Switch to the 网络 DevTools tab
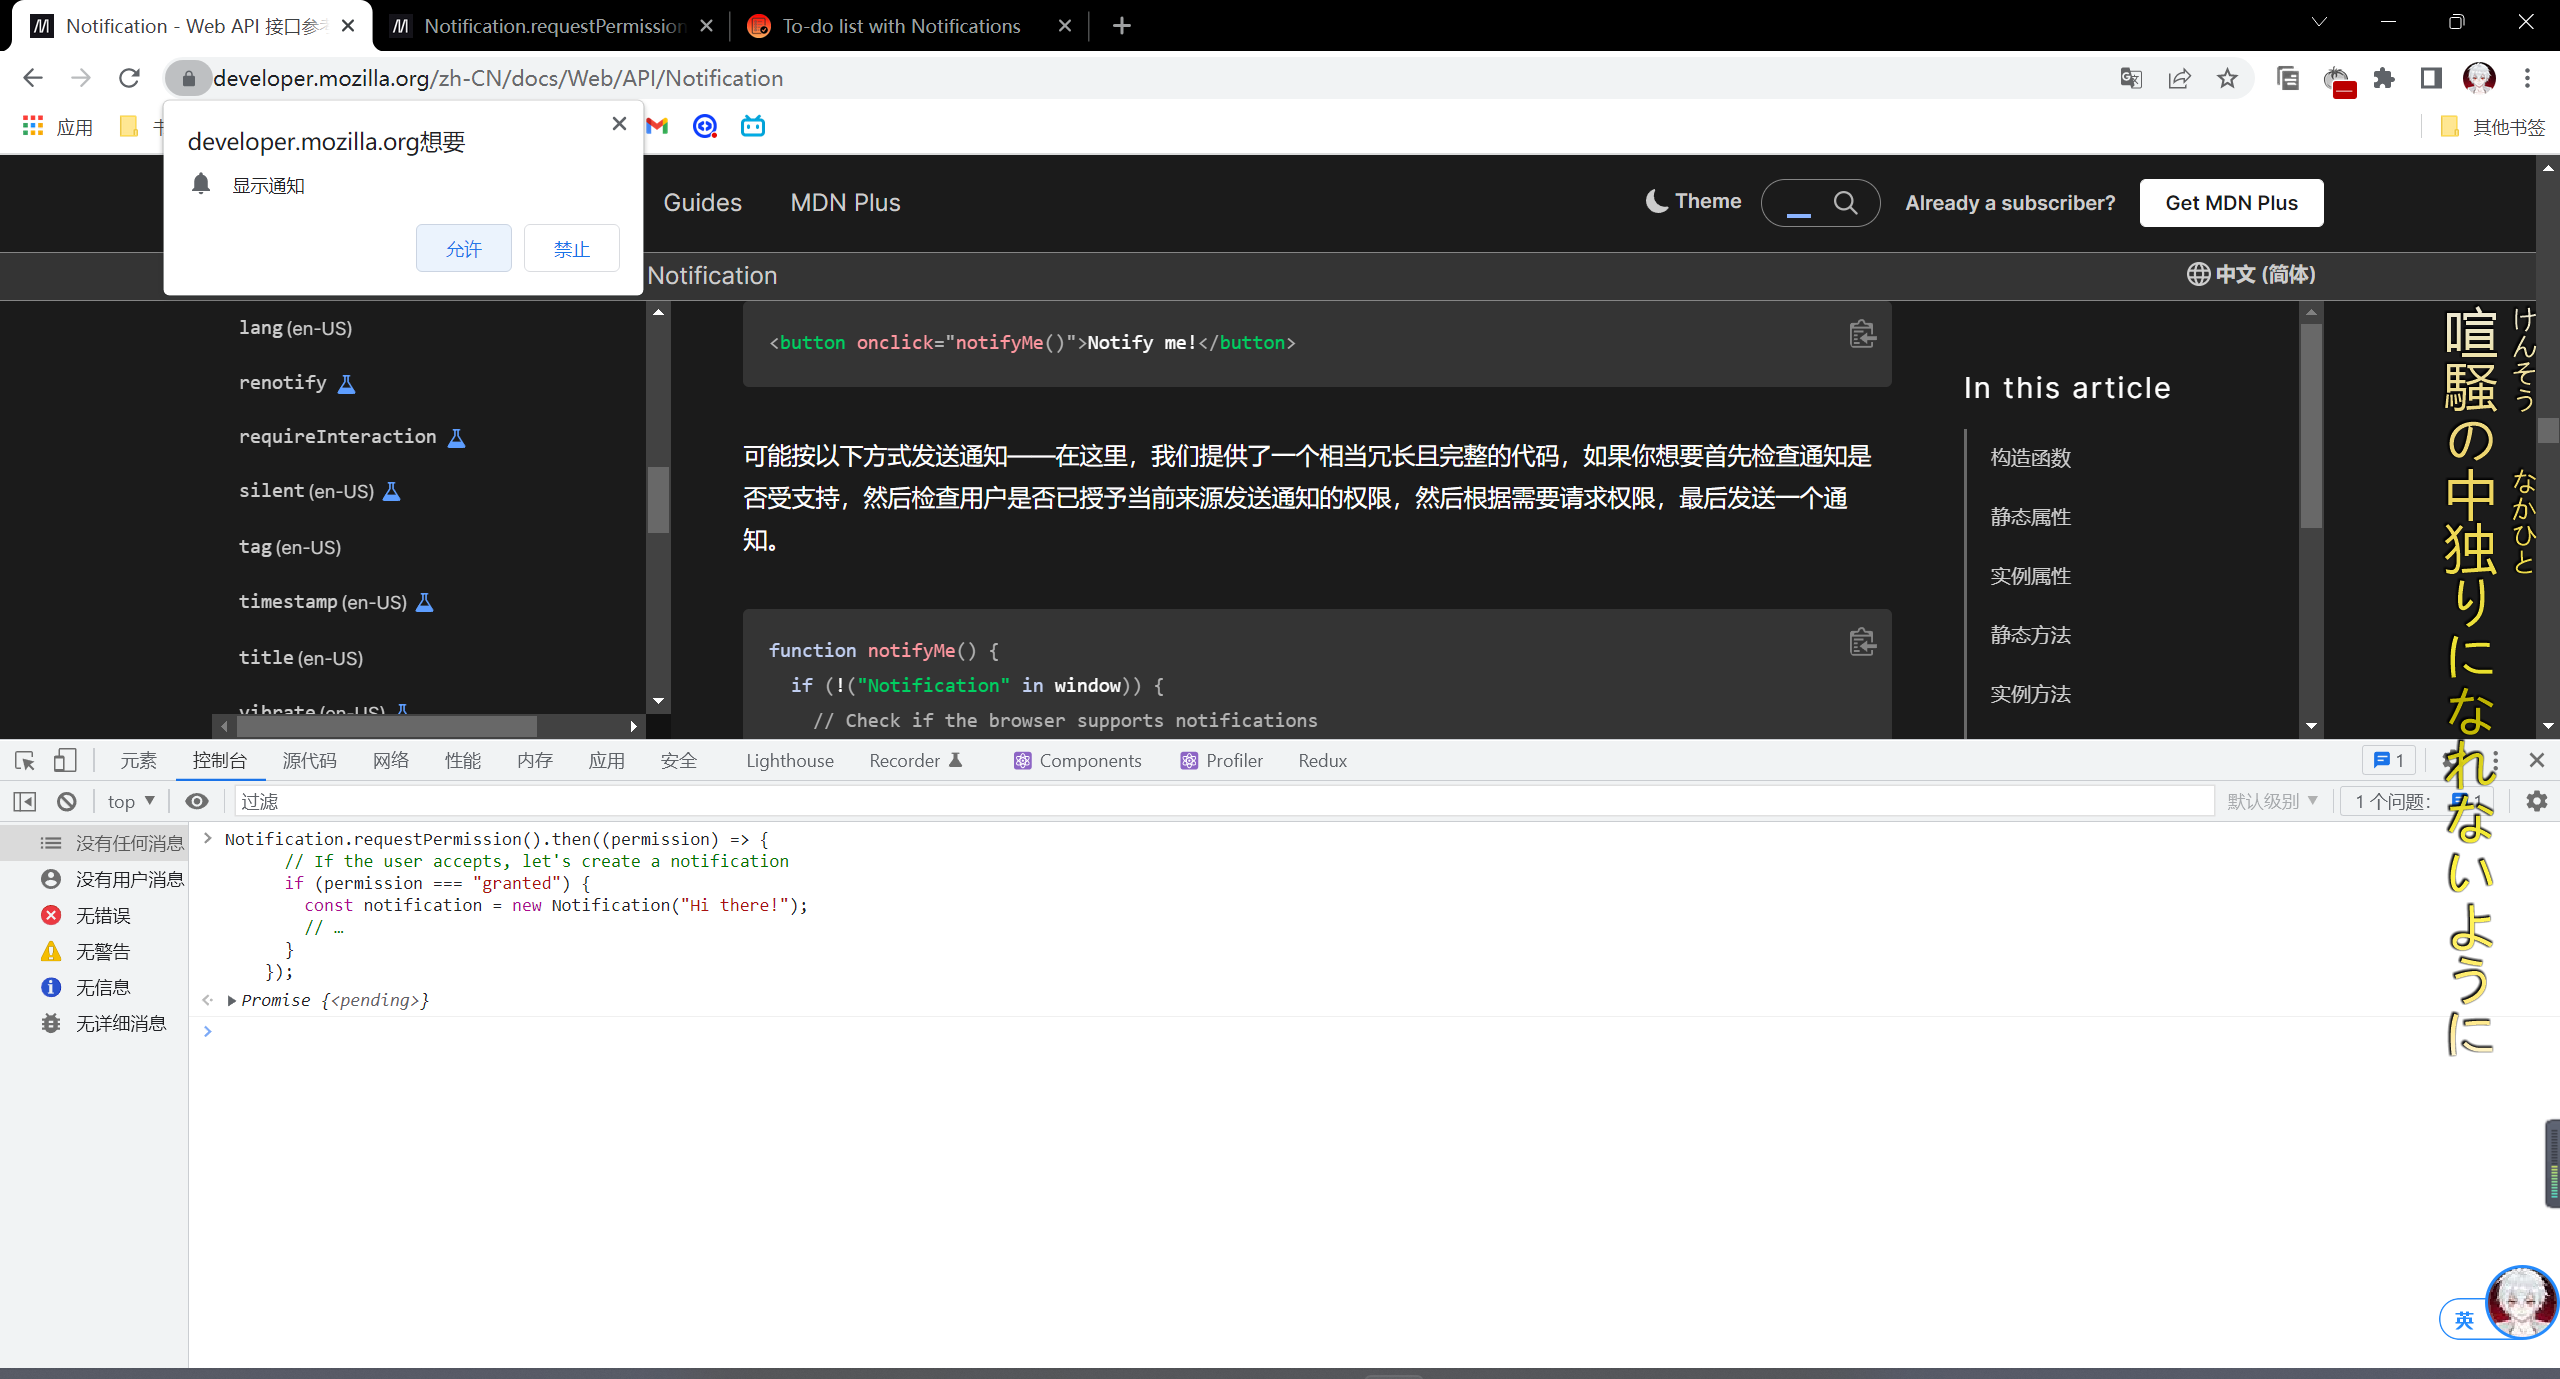Screen dimensions: 2560x1379 pyautogui.click(x=391, y=760)
